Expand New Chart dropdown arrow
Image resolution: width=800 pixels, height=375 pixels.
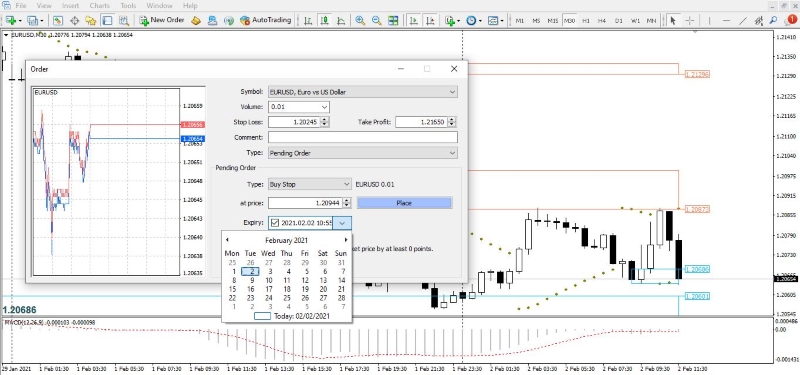coord(20,21)
